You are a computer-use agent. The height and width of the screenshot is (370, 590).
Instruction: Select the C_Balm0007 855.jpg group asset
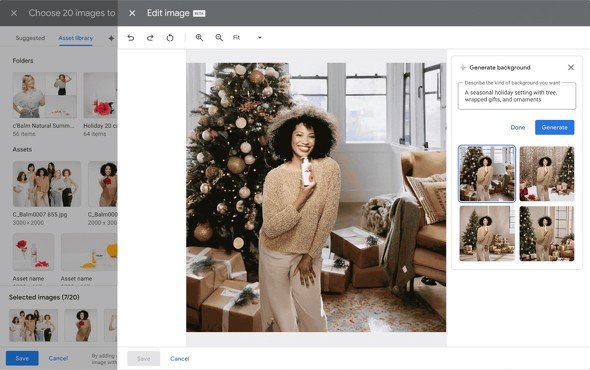point(47,184)
